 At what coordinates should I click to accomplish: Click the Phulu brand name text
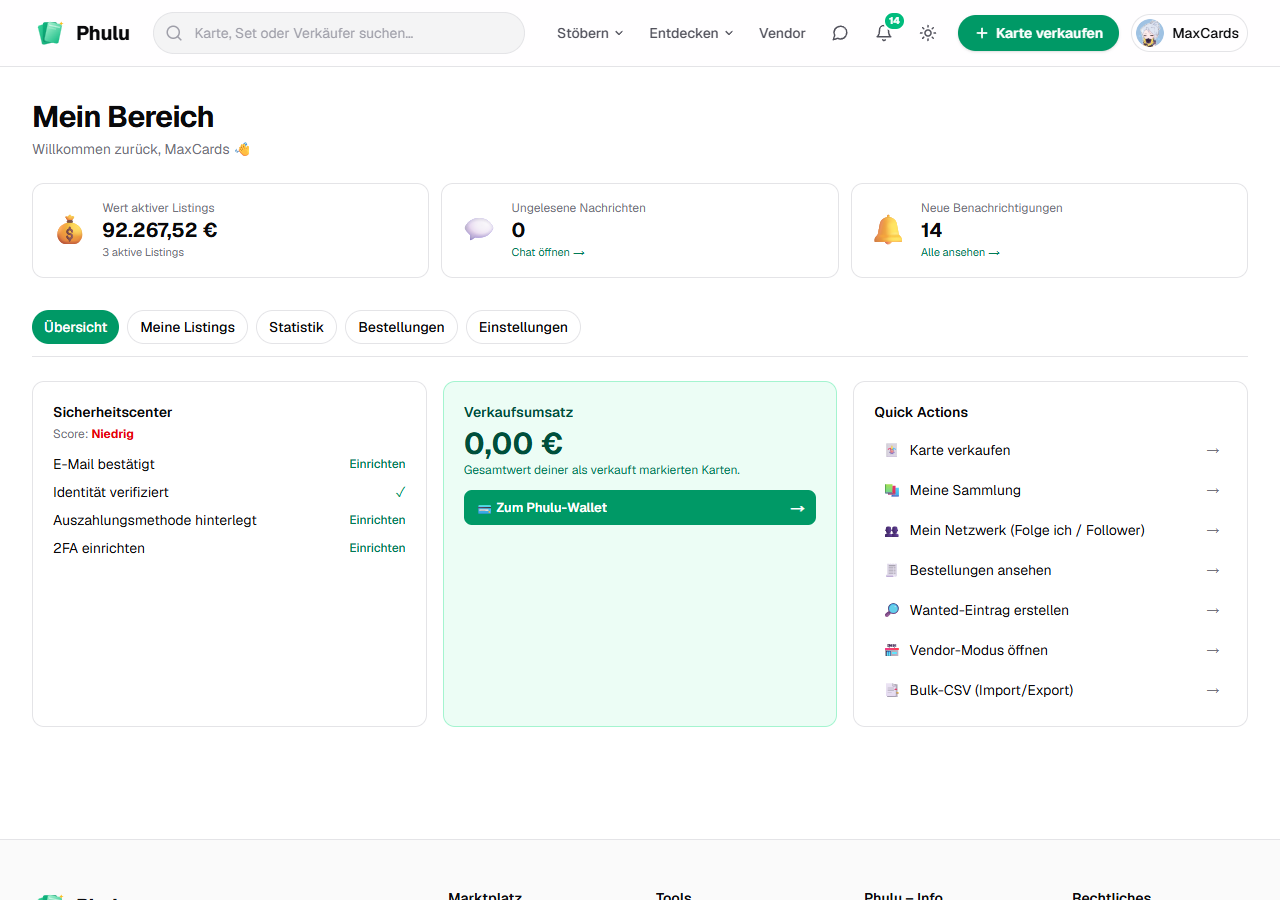103,33
